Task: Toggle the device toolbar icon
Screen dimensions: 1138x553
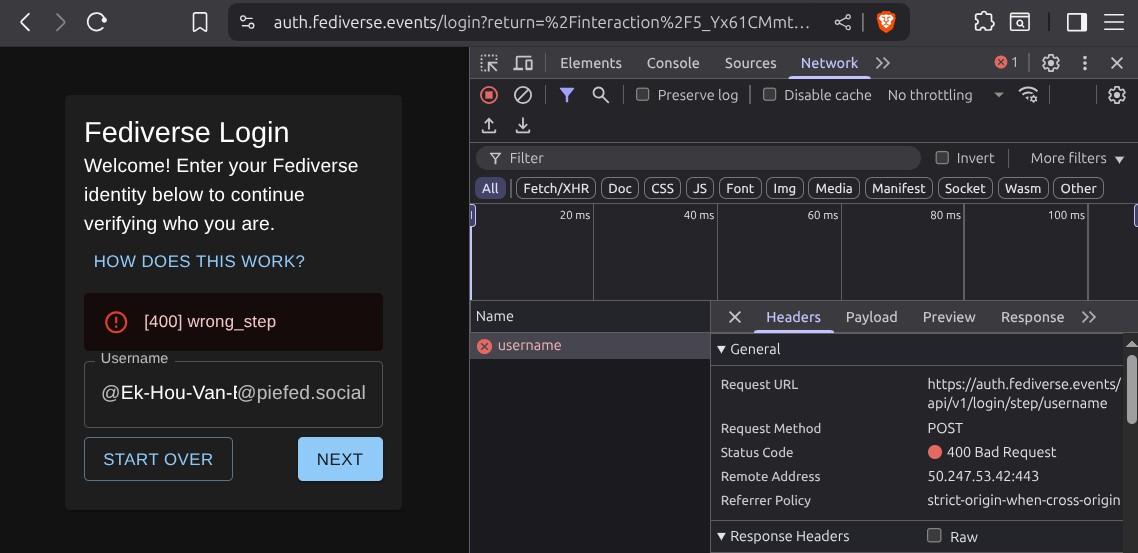Action: [x=523, y=63]
